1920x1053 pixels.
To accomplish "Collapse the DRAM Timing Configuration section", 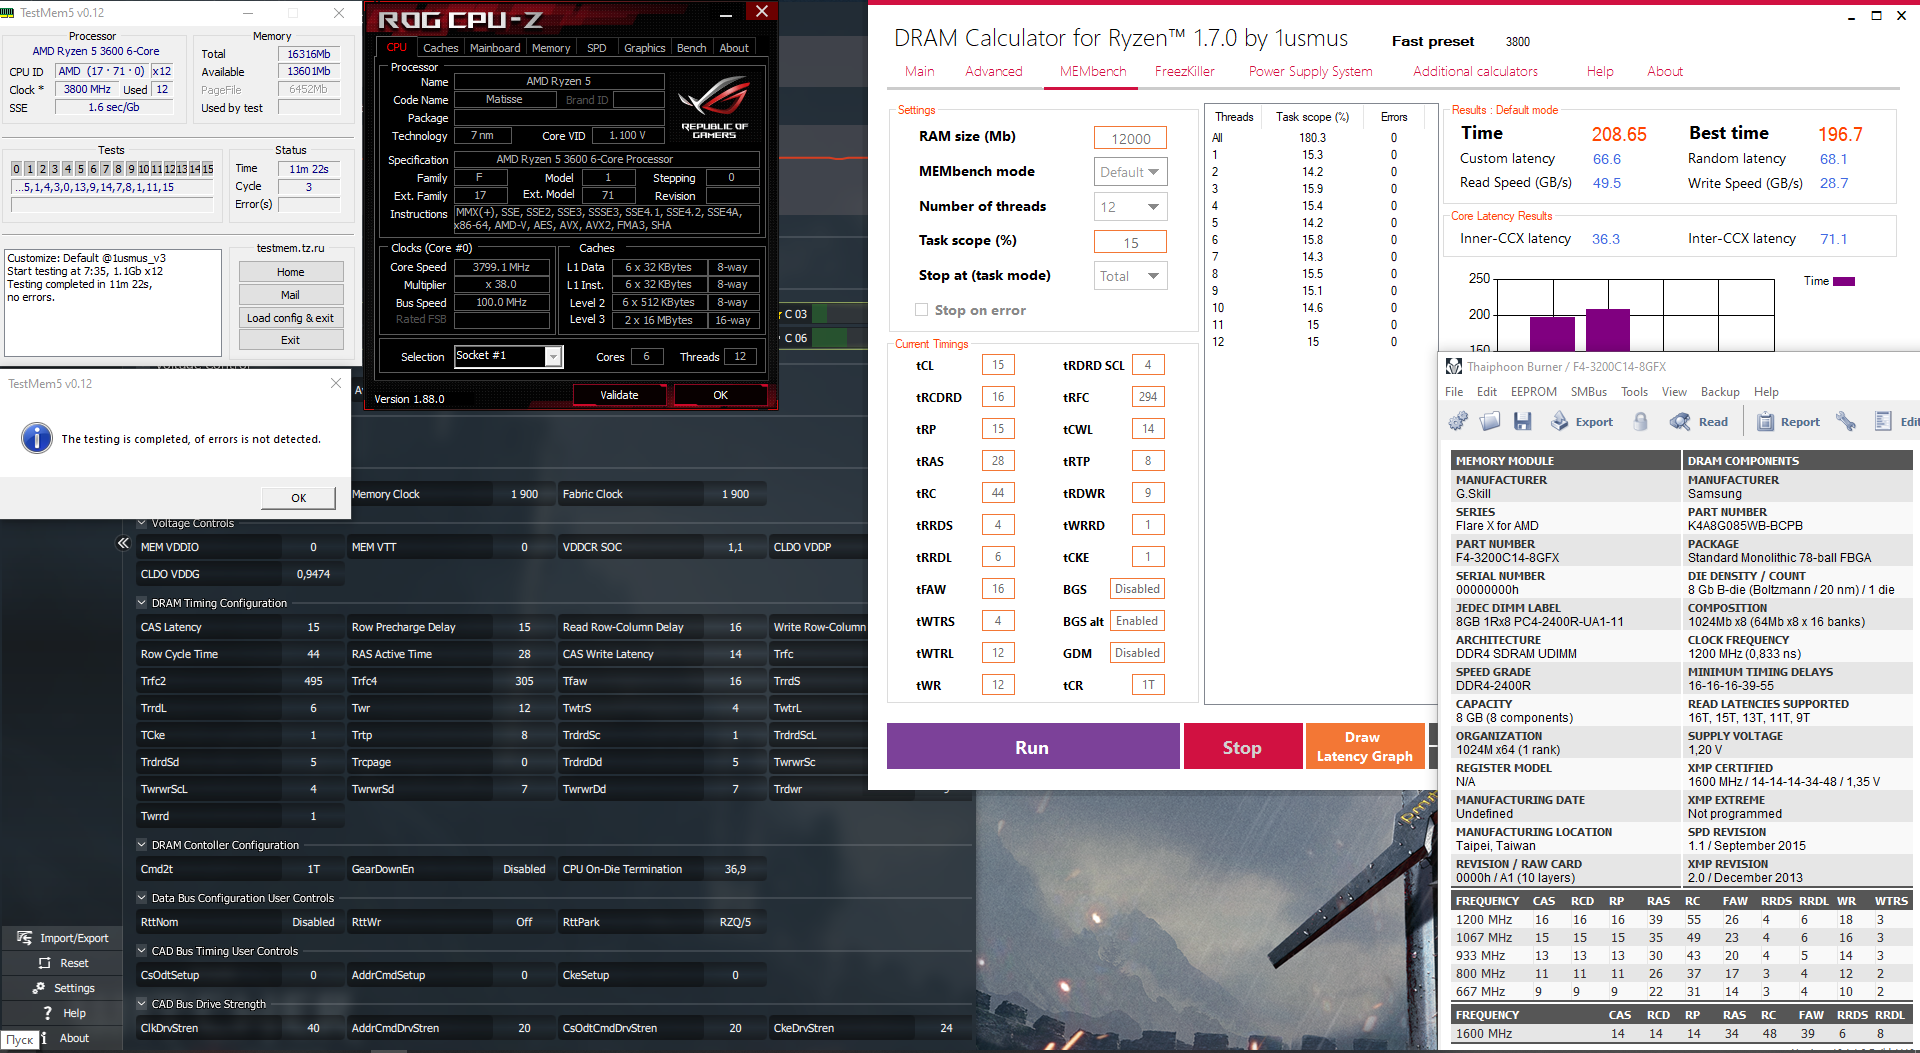I will [x=142, y=603].
